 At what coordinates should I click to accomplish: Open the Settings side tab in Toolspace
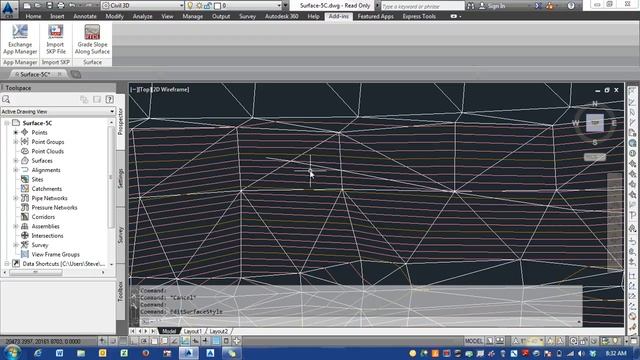[120, 178]
